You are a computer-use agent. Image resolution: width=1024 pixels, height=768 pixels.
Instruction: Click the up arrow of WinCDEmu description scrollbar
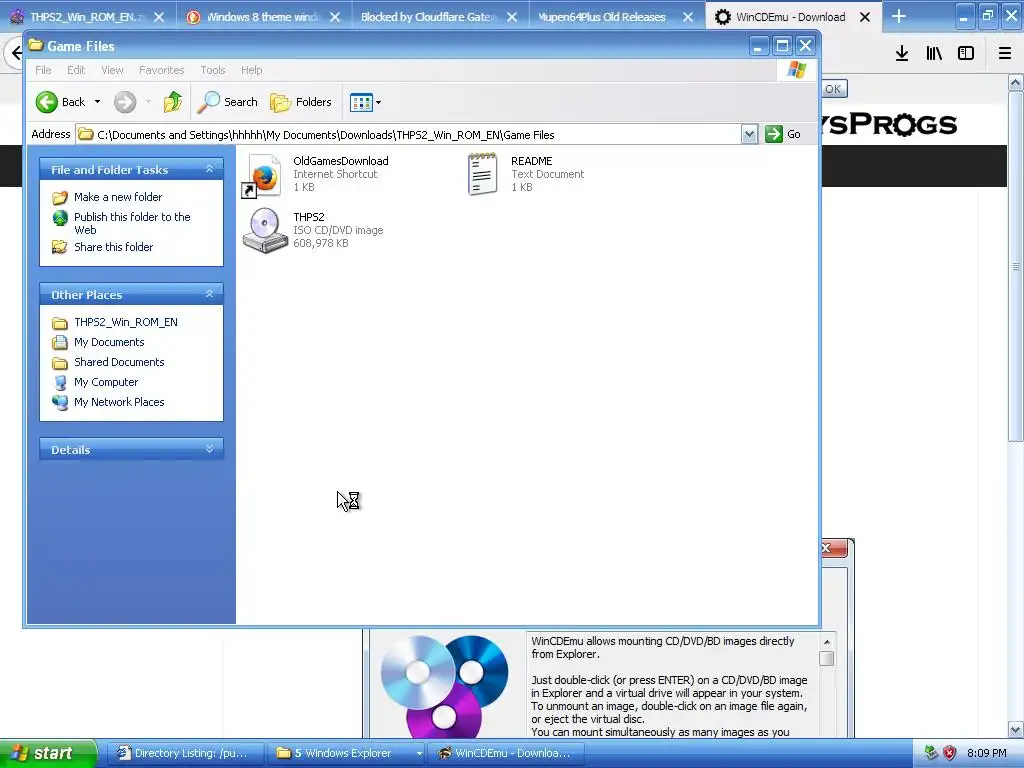[x=827, y=642]
